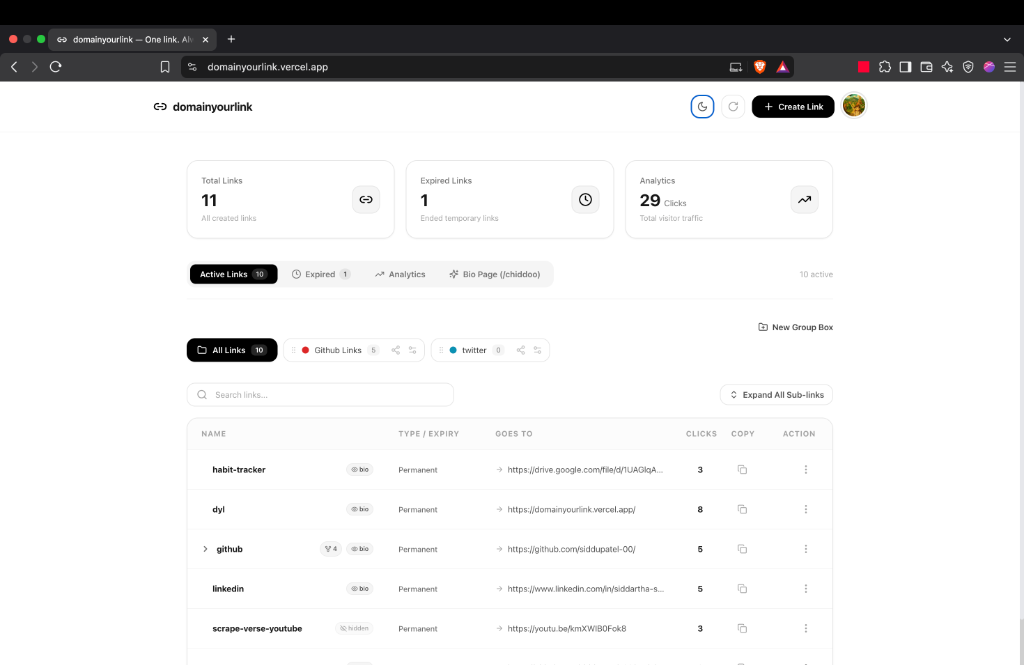Click the red Github Links color dot
The width and height of the screenshot is (1024, 665).
coord(305,350)
